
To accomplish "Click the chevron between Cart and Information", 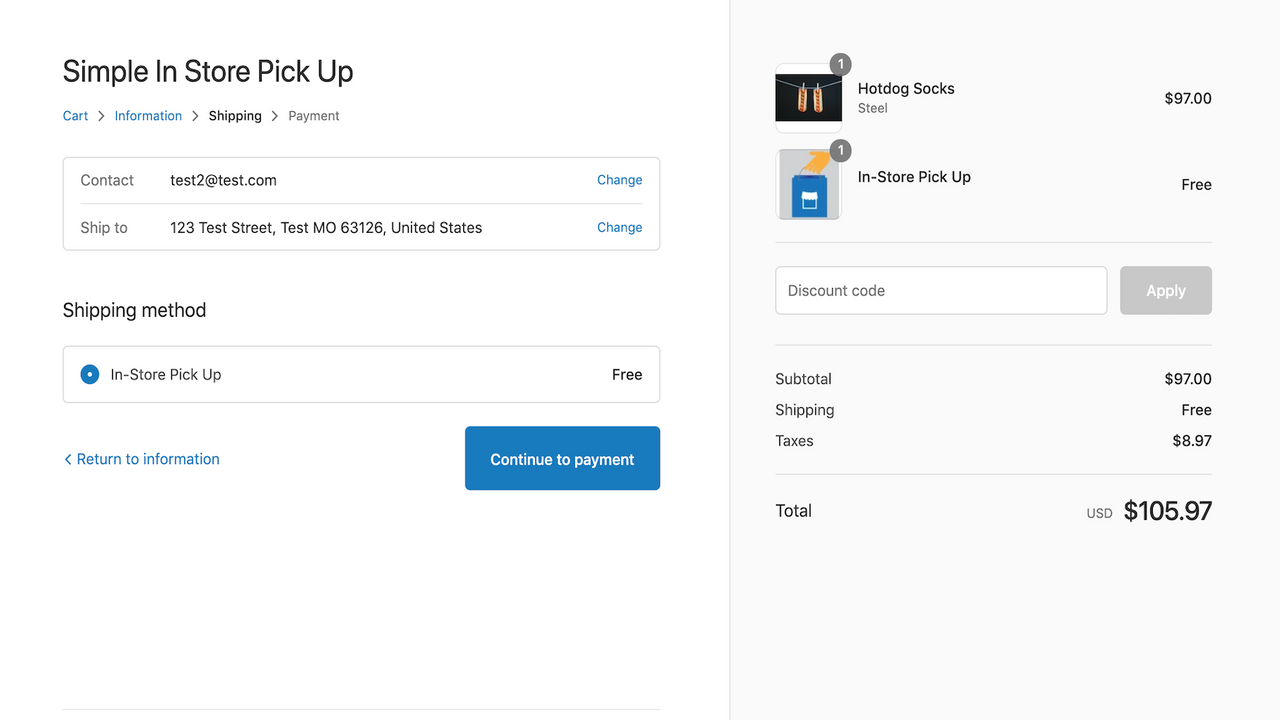I will point(101,115).
